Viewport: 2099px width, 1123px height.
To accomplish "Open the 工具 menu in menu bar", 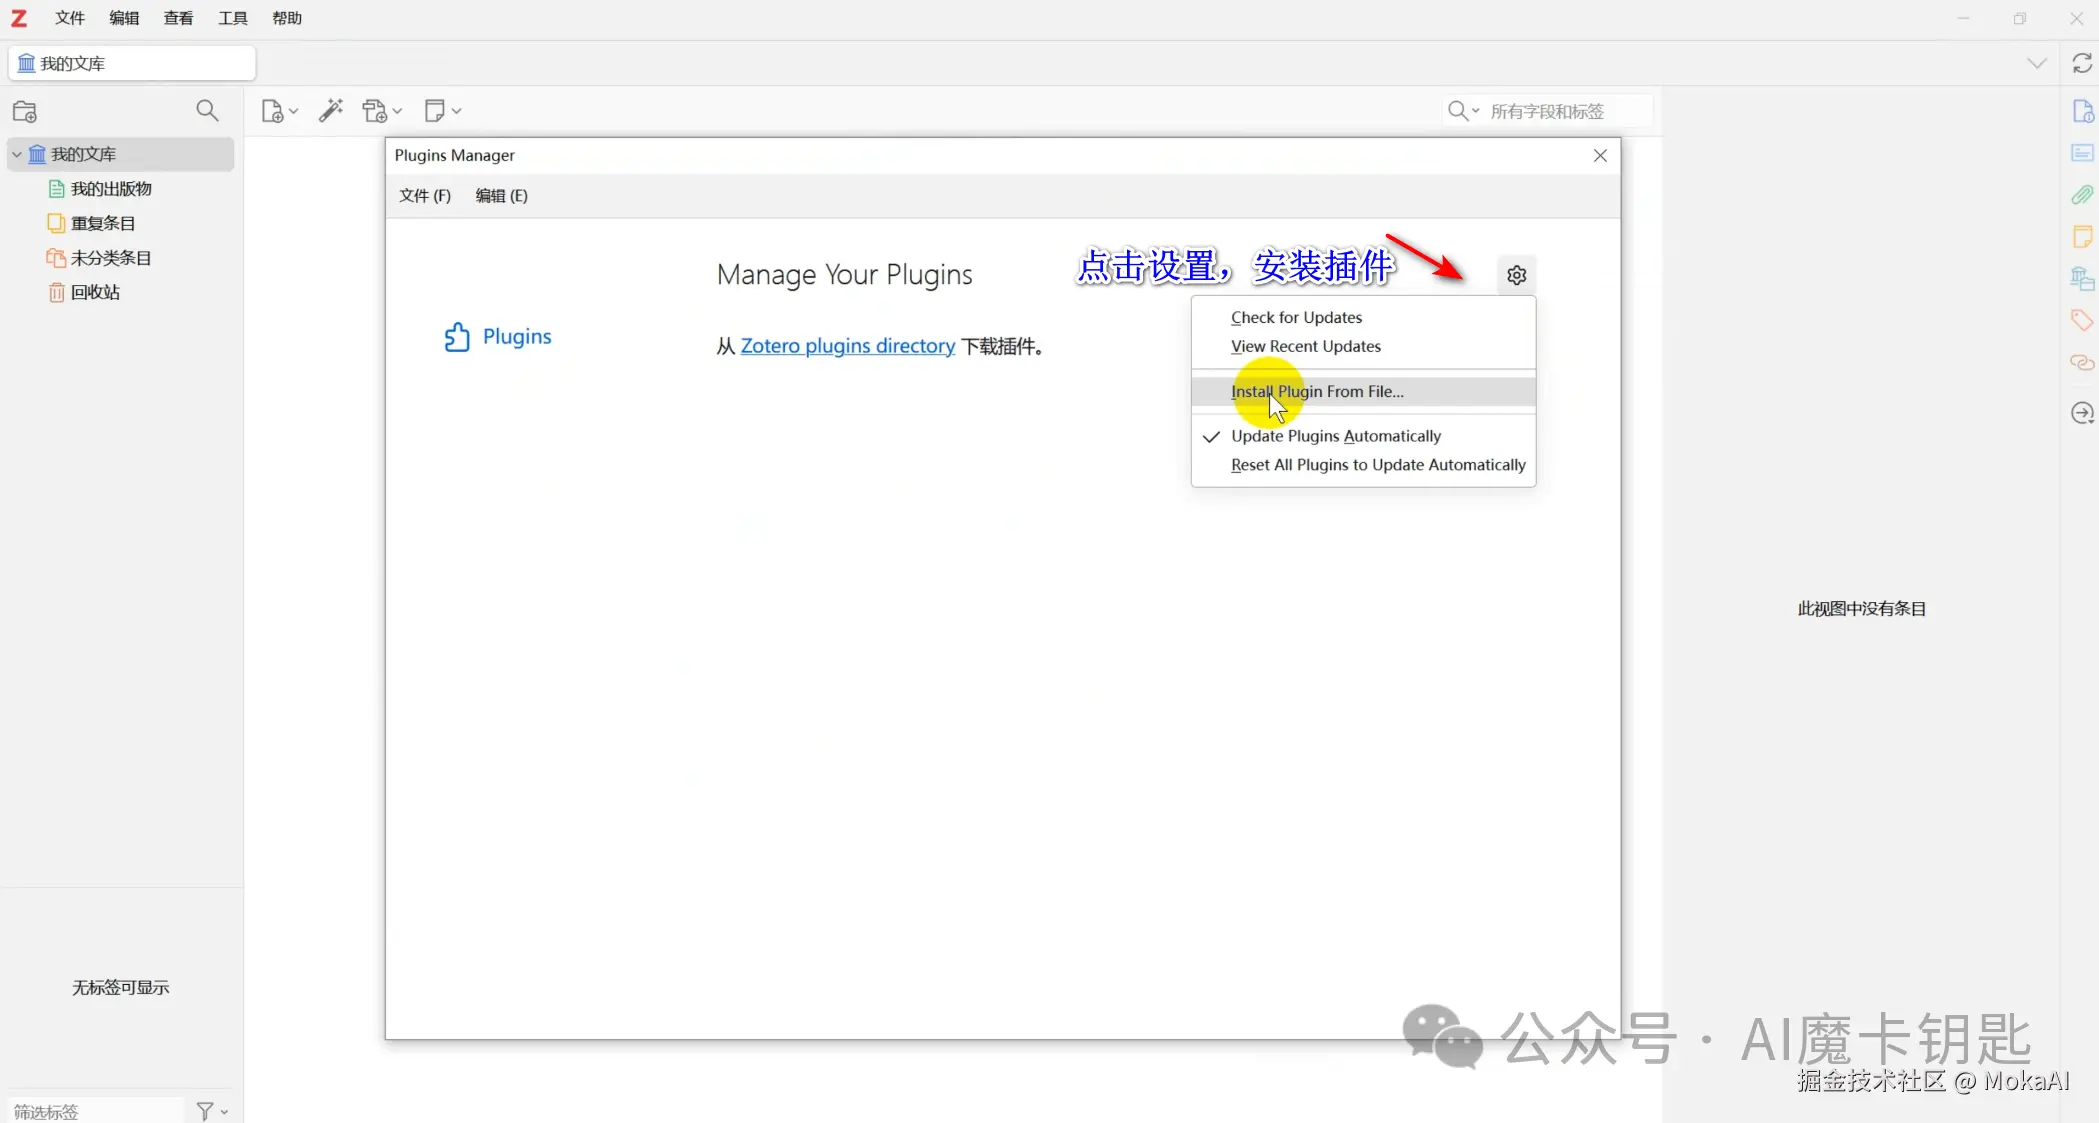I will [x=233, y=18].
